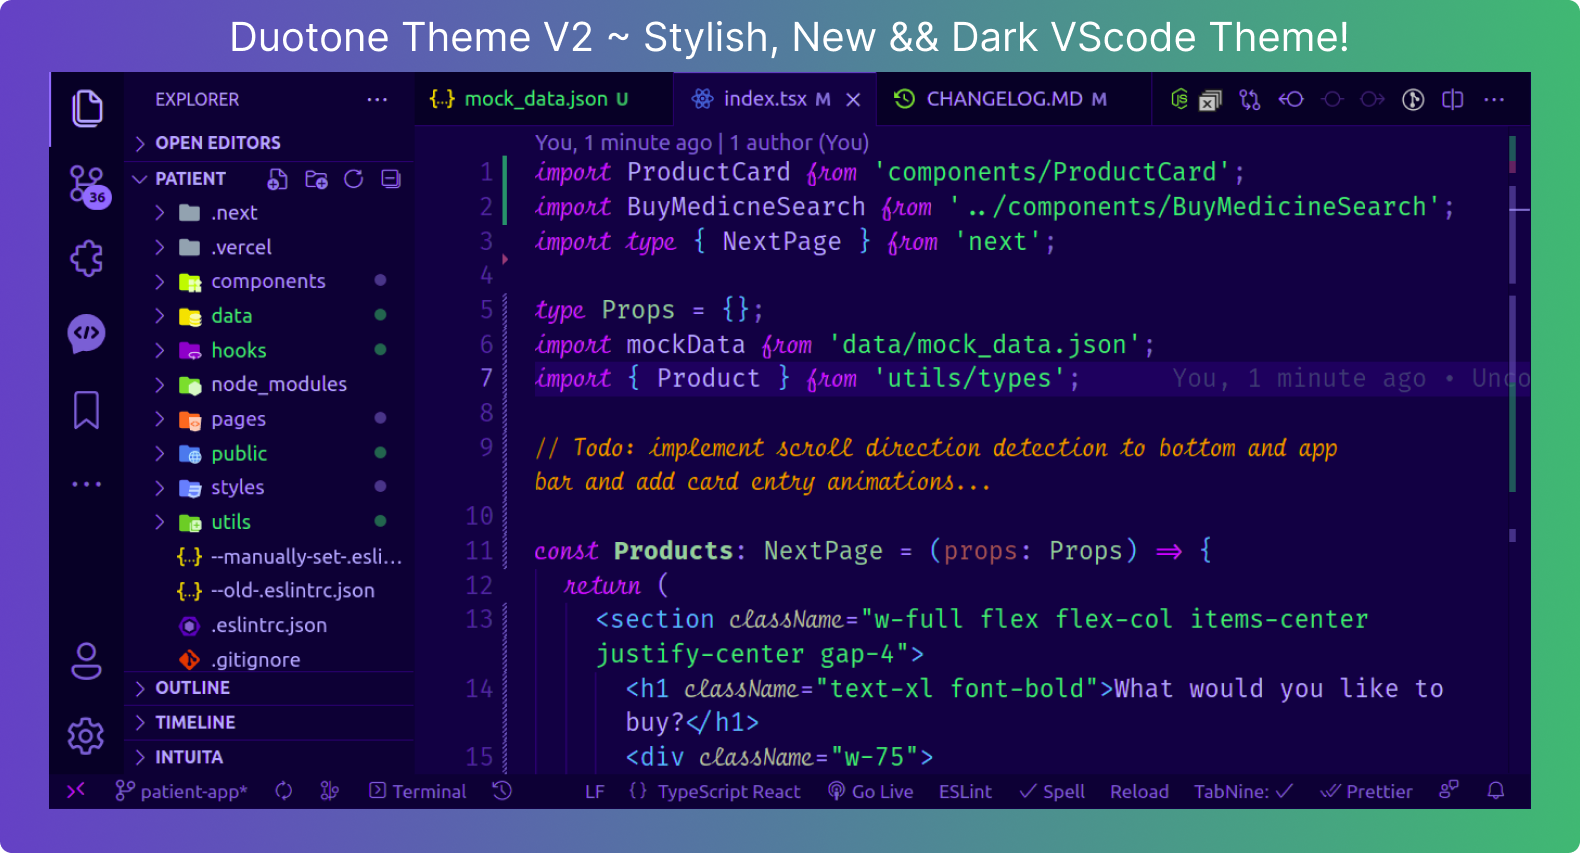Open the Extensions view
The height and width of the screenshot is (853, 1580).
87,258
